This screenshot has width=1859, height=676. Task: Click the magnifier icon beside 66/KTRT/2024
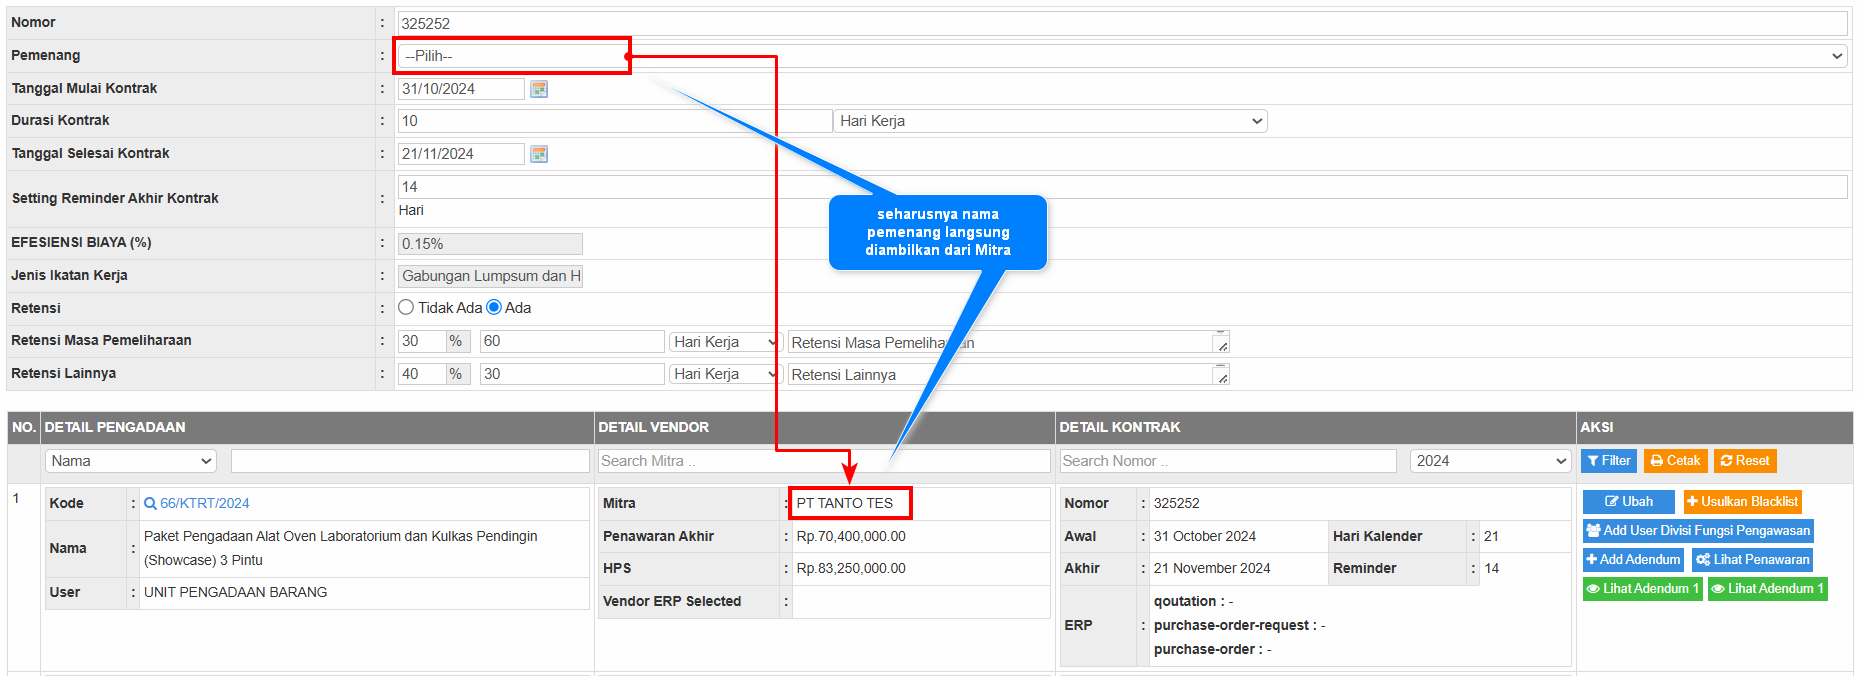pos(150,504)
